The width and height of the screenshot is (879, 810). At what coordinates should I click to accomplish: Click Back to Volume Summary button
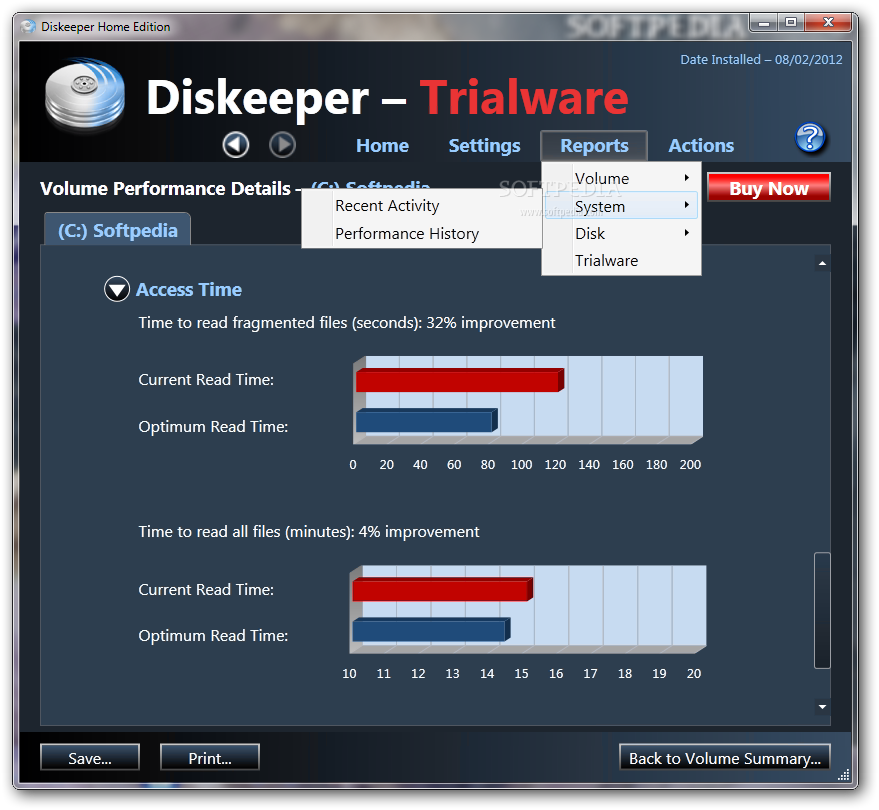coord(724,757)
